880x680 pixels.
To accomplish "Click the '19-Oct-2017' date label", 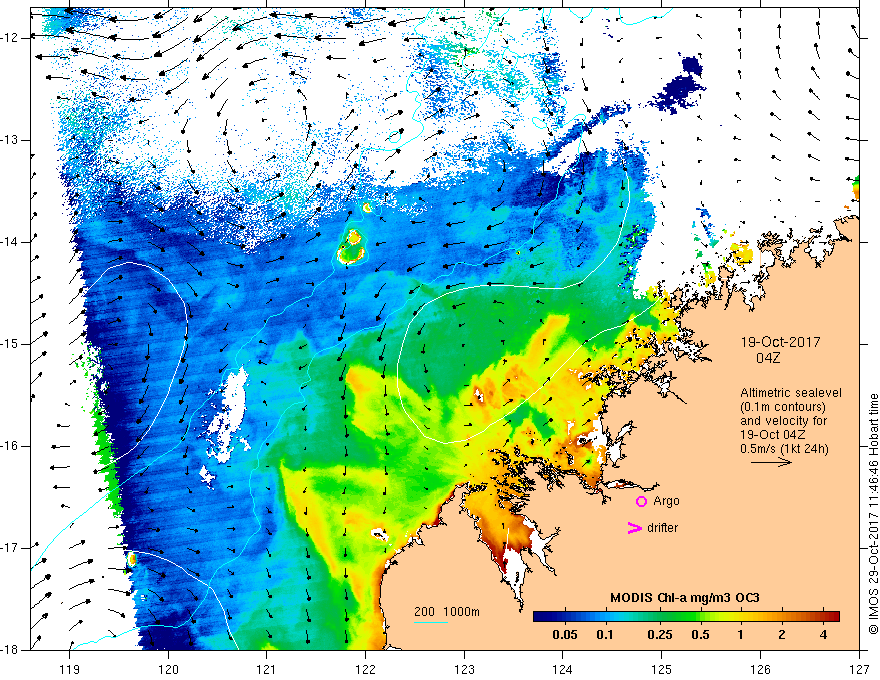I will click(780, 342).
